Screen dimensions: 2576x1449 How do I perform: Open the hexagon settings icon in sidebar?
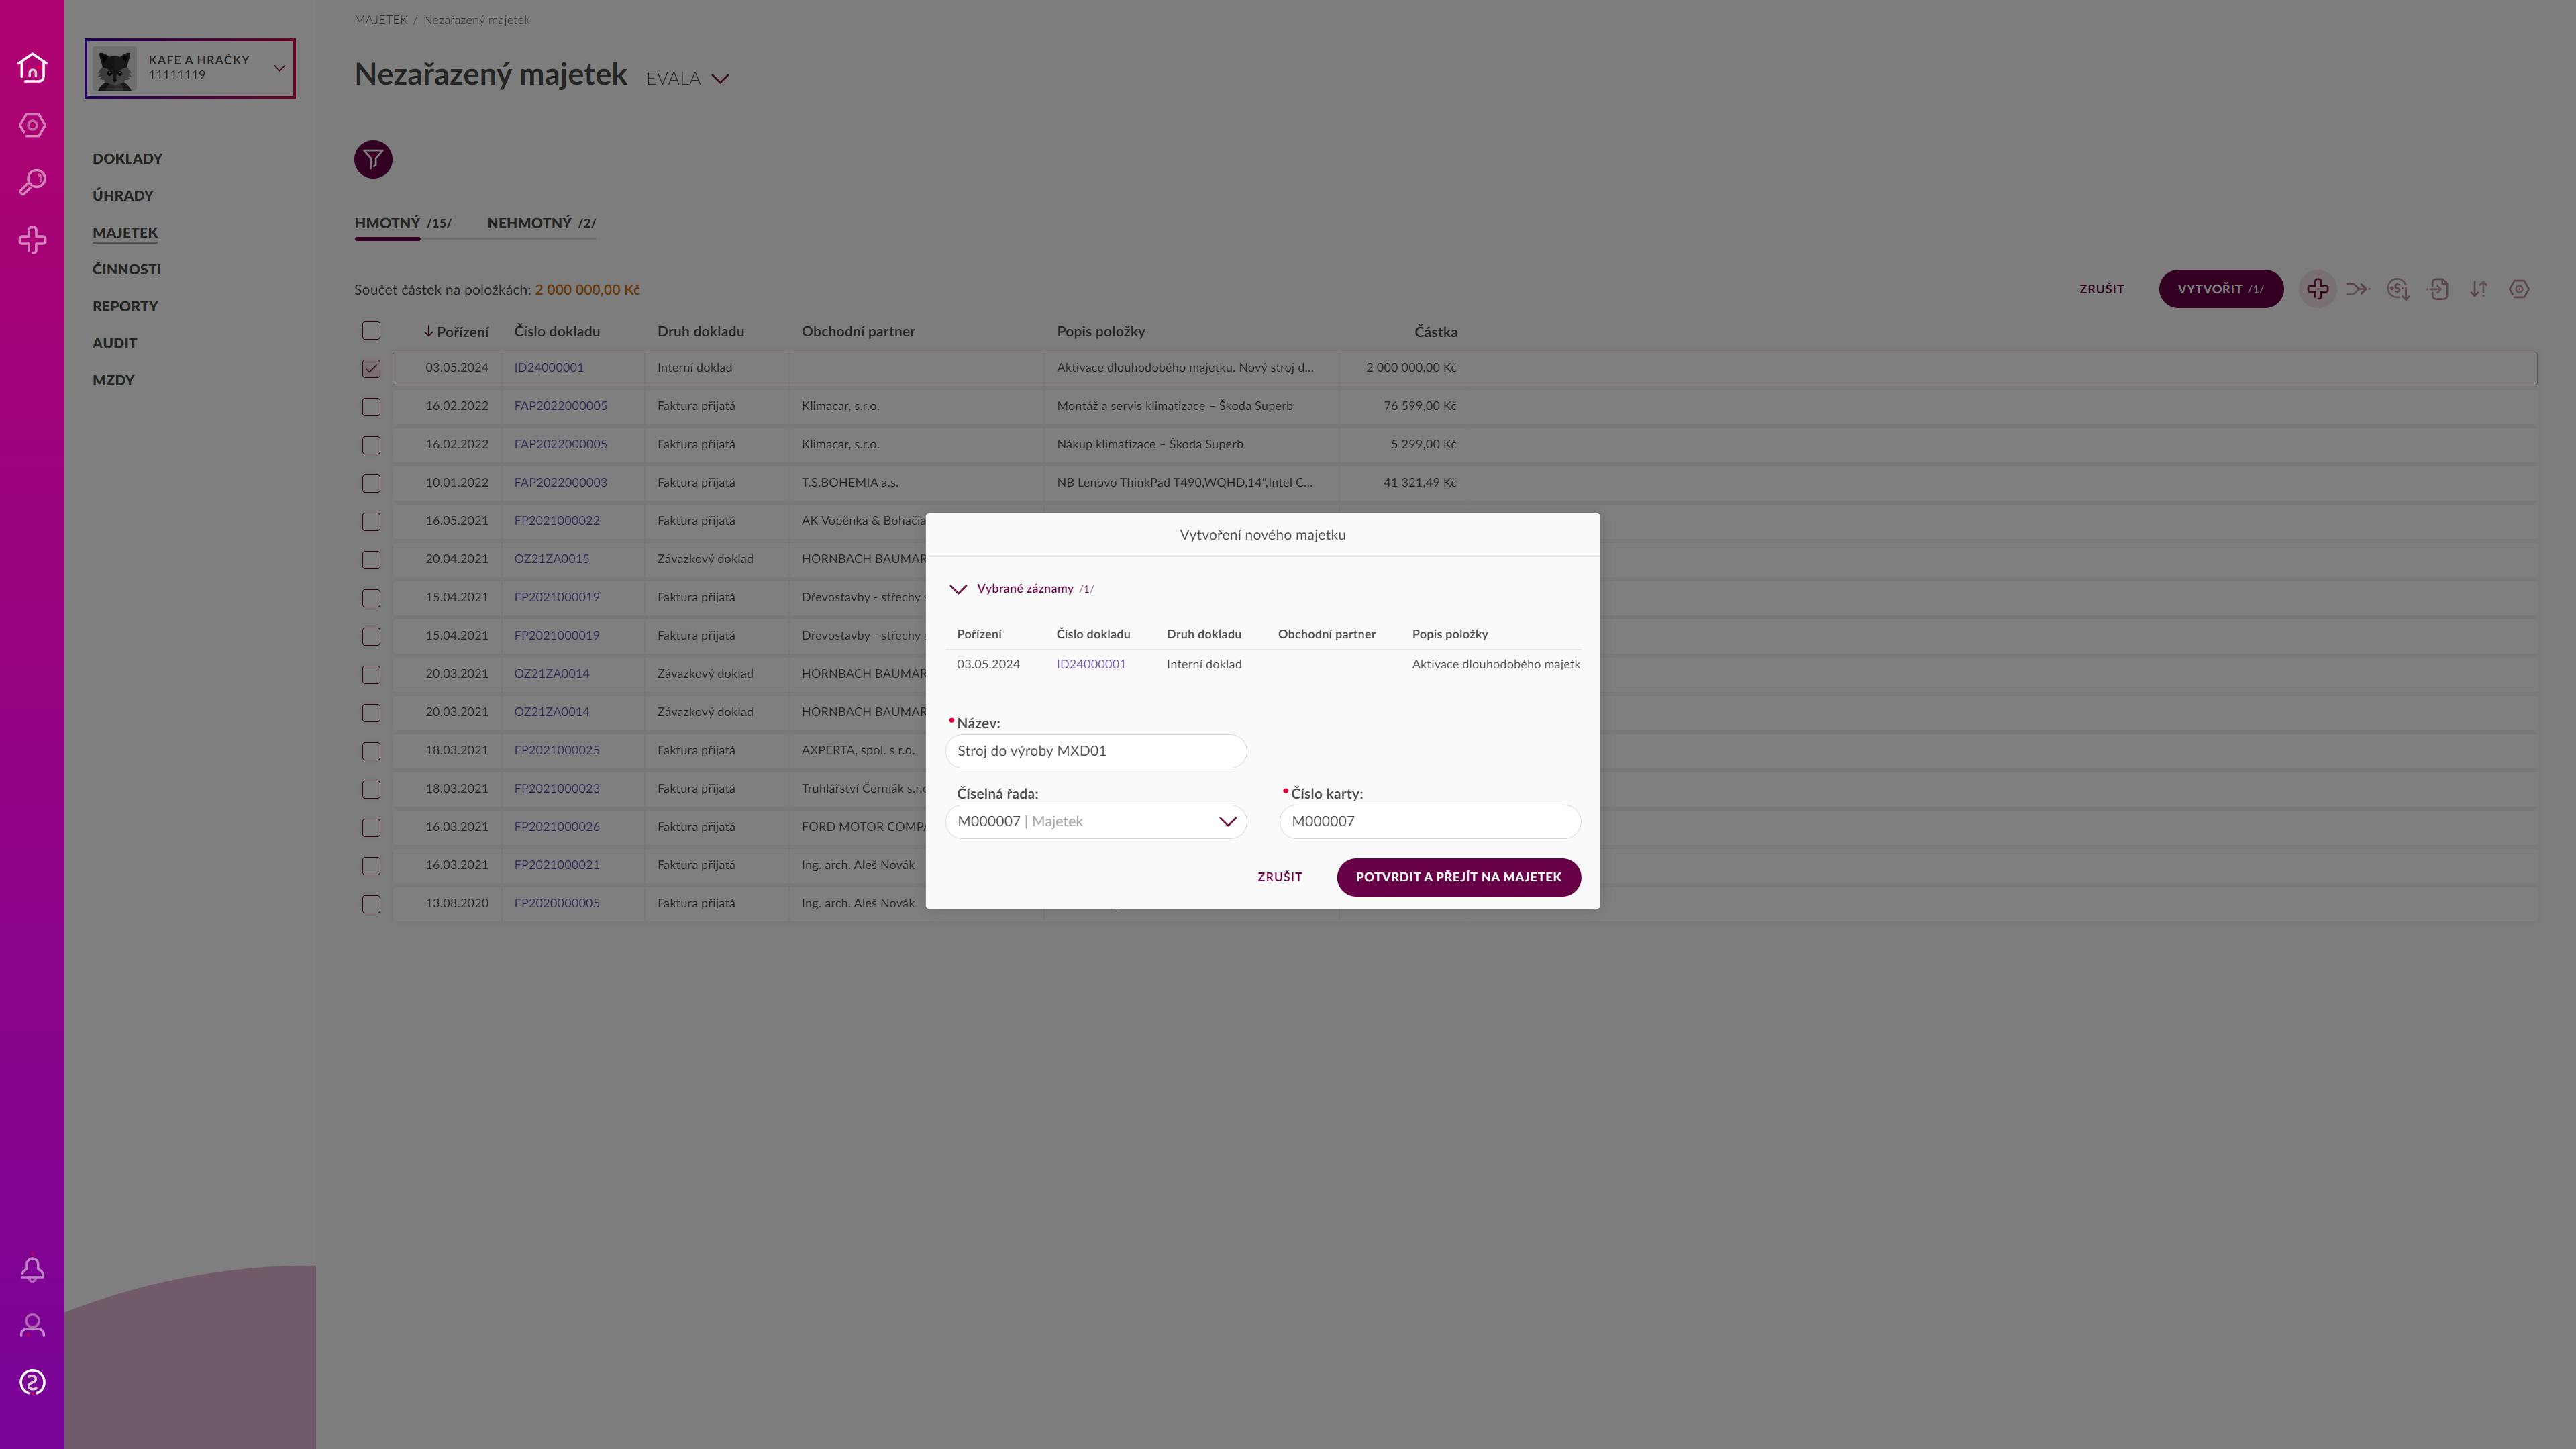click(x=32, y=125)
